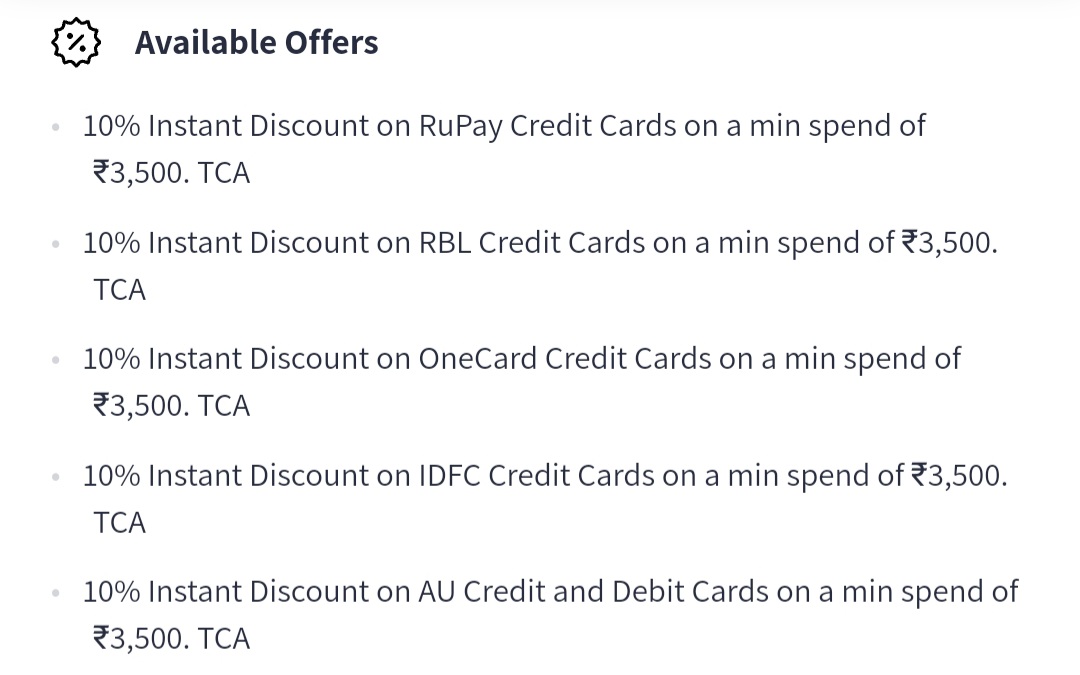Viewport: 1080px width, 675px height.
Task: Select the Available Offers heading
Action: 256,43
